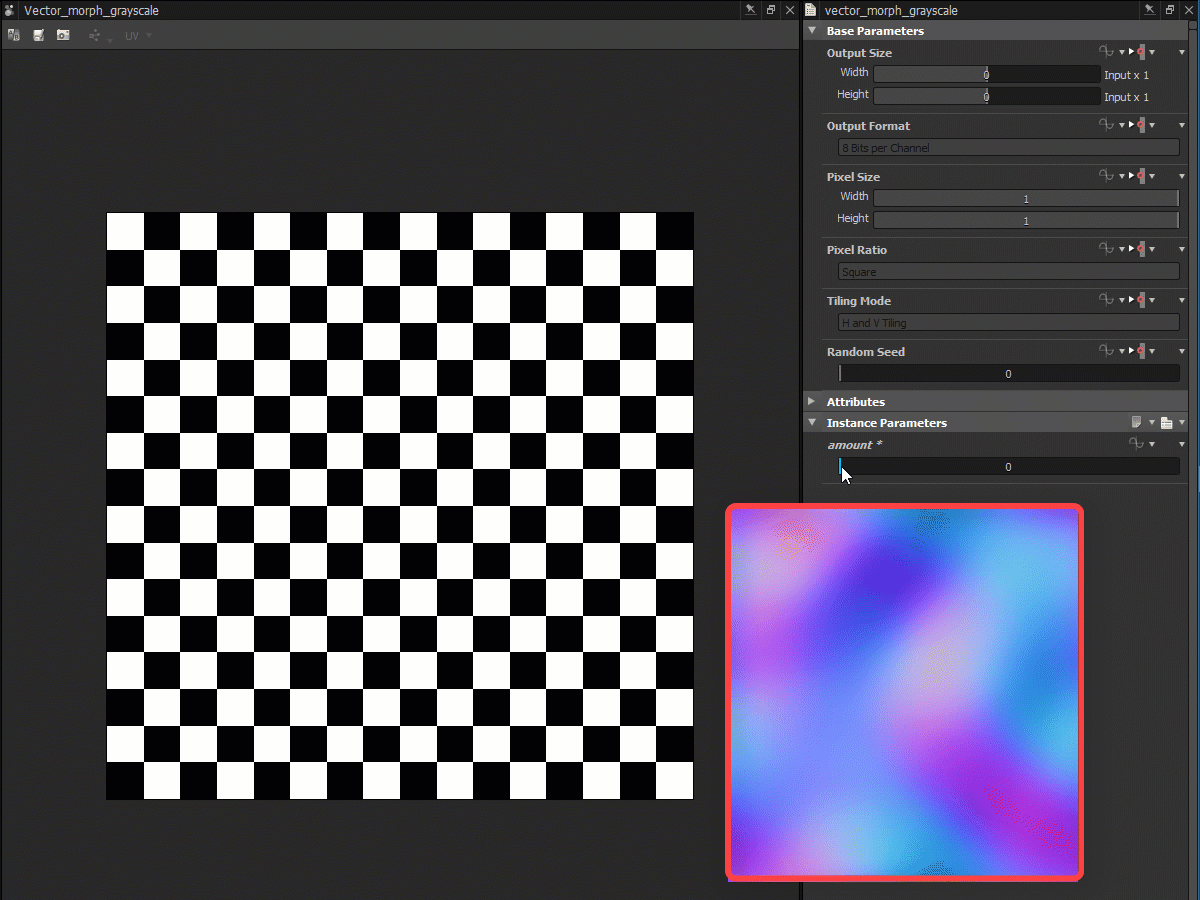Open the rightmost Random Seed options arrow
The width and height of the screenshot is (1200, 900).
coord(1182,351)
